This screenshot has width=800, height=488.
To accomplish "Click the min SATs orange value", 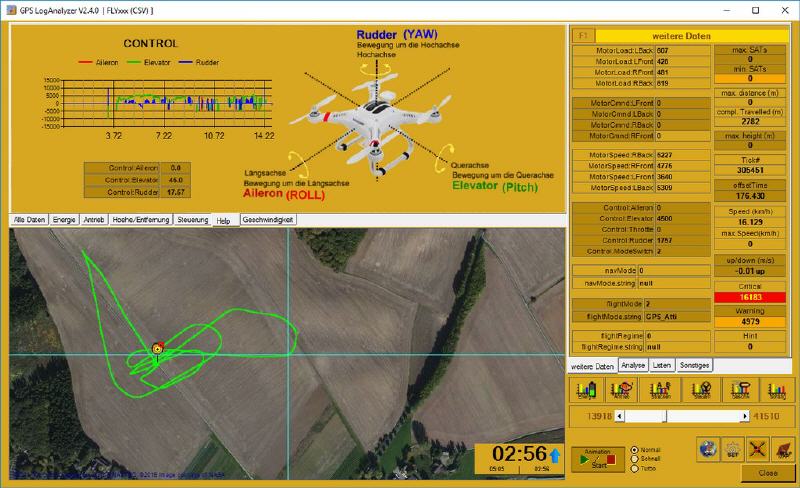I will pyautogui.click(x=749, y=79).
